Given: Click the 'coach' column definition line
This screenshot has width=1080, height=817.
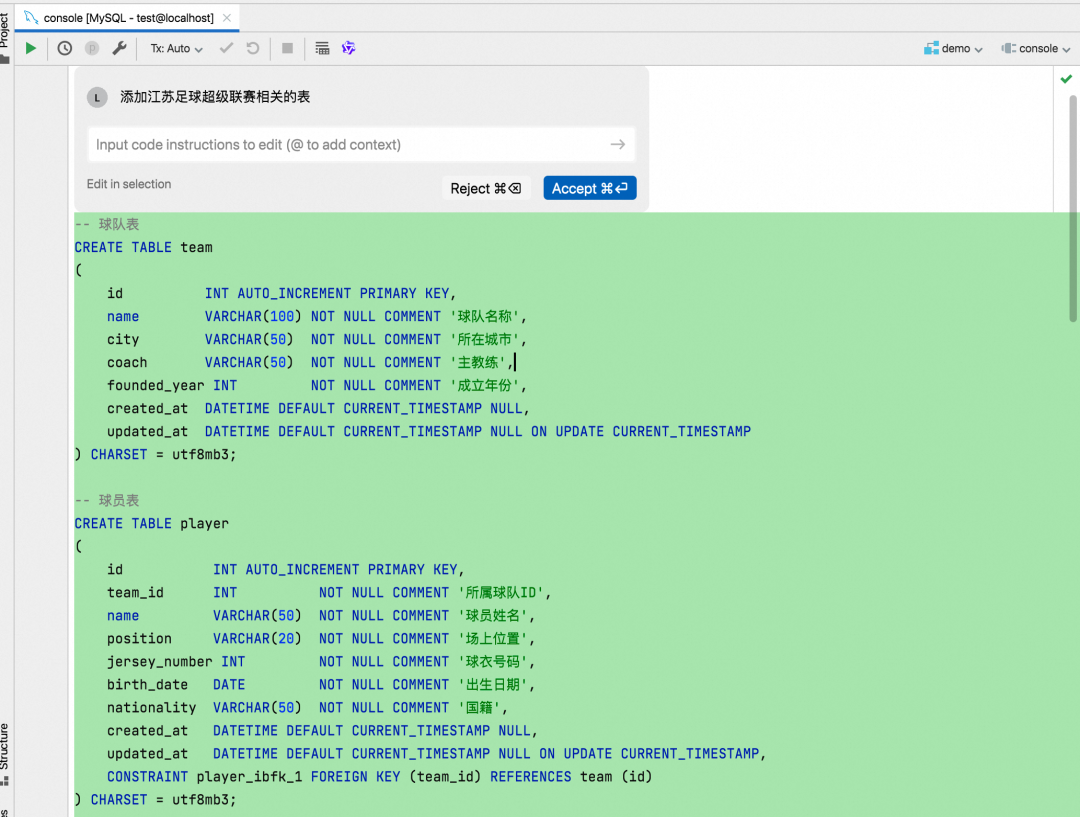Looking at the screenshot, I should [311, 362].
